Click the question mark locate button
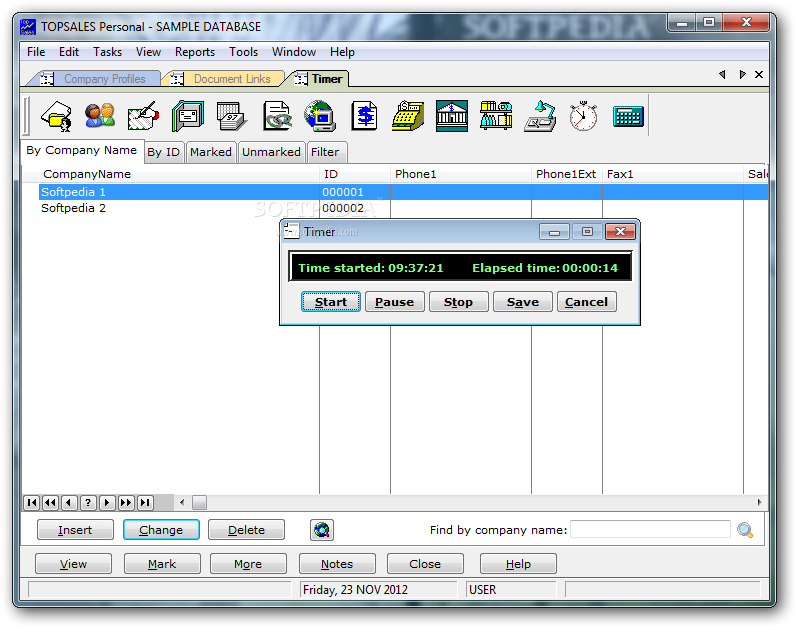Screen dimensions: 797x628 tap(88, 503)
